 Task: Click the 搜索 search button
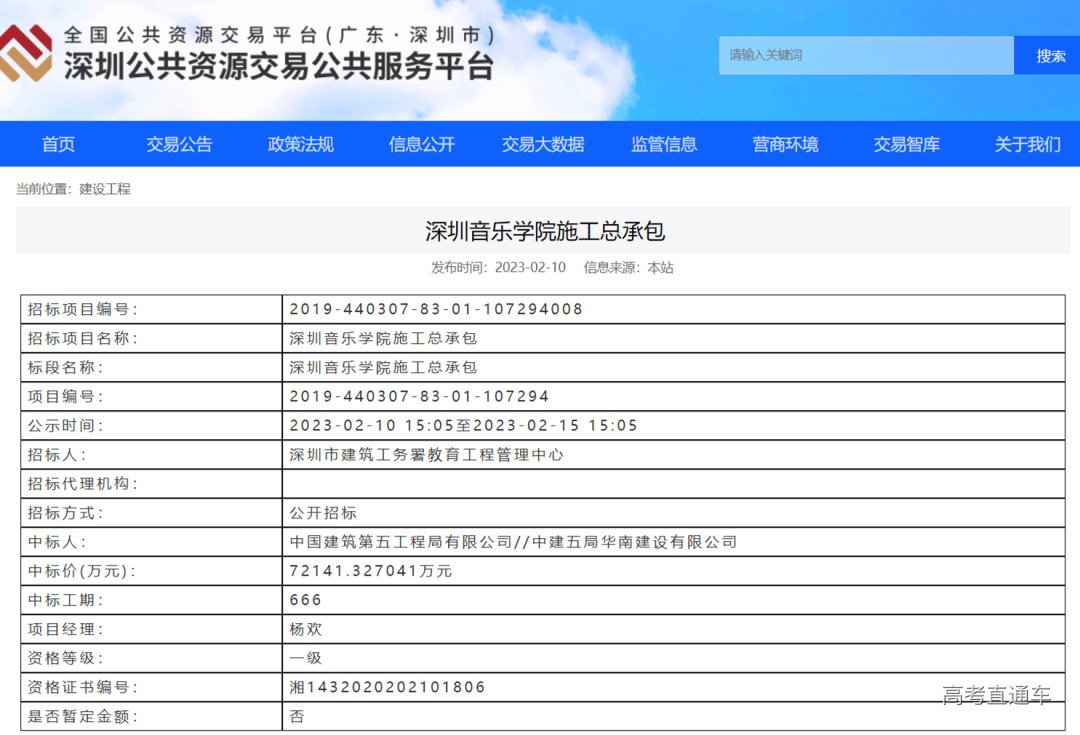click(1048, 55)
